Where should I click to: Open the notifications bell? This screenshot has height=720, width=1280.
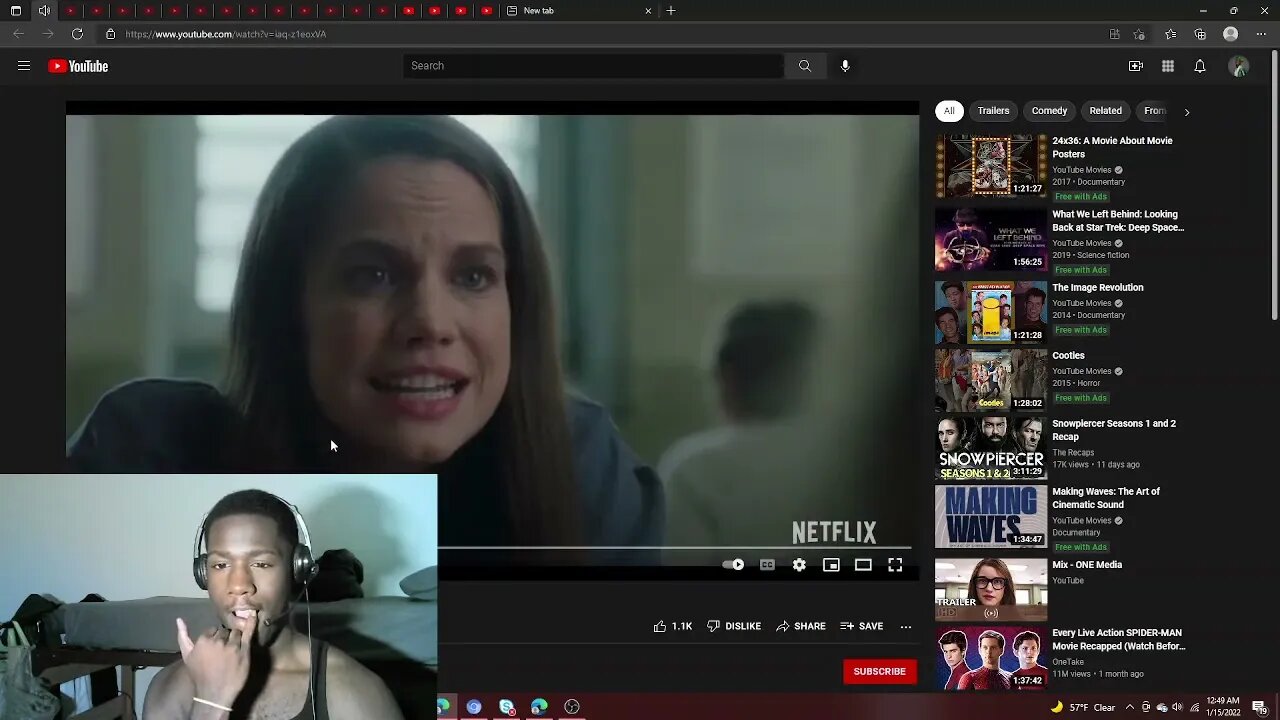(1200, 66)
